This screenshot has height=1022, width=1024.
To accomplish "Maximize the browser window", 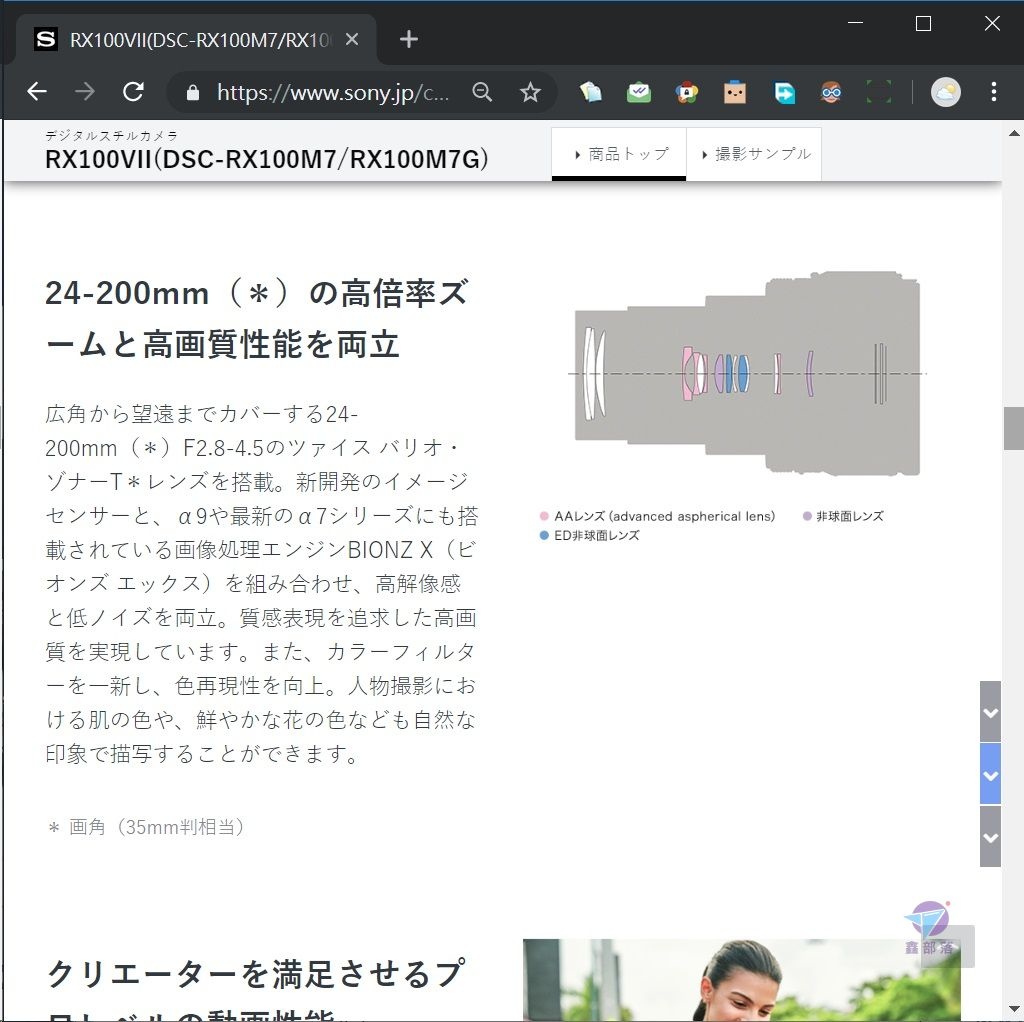I will (923, 24).
